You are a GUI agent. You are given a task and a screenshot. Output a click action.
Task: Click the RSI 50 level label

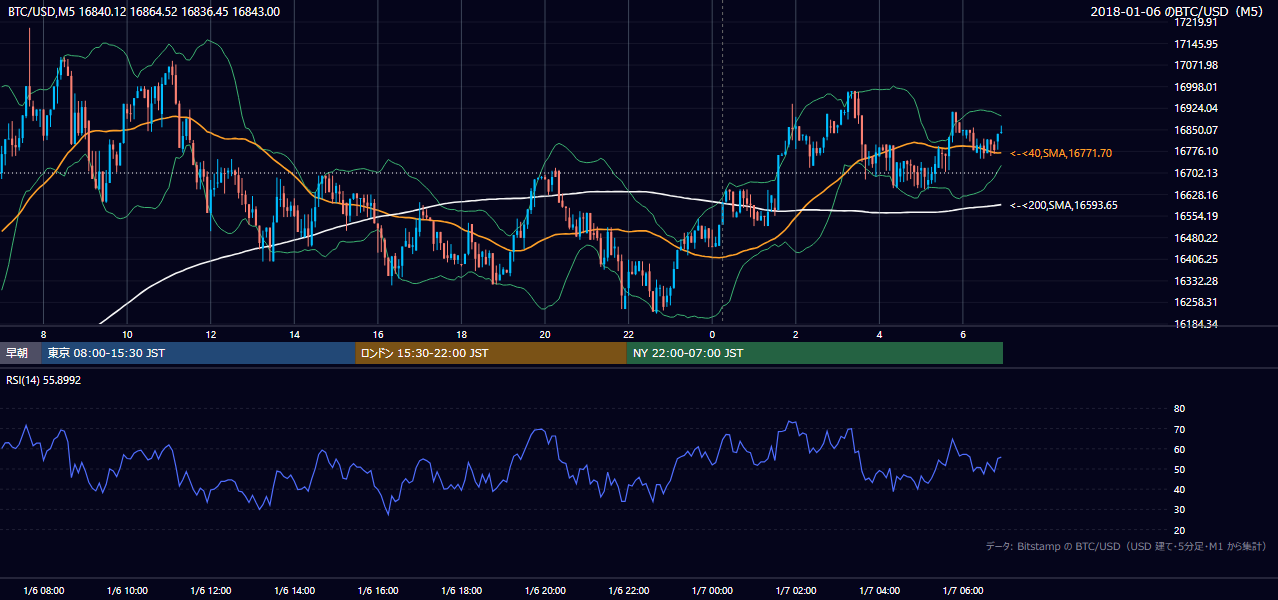coord(1179,469)
